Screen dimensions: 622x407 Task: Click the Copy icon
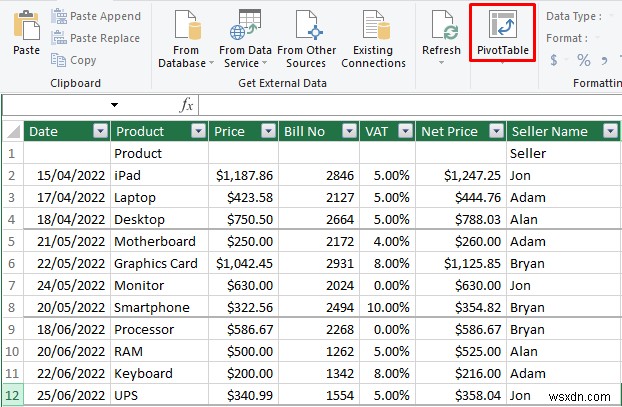58,60
